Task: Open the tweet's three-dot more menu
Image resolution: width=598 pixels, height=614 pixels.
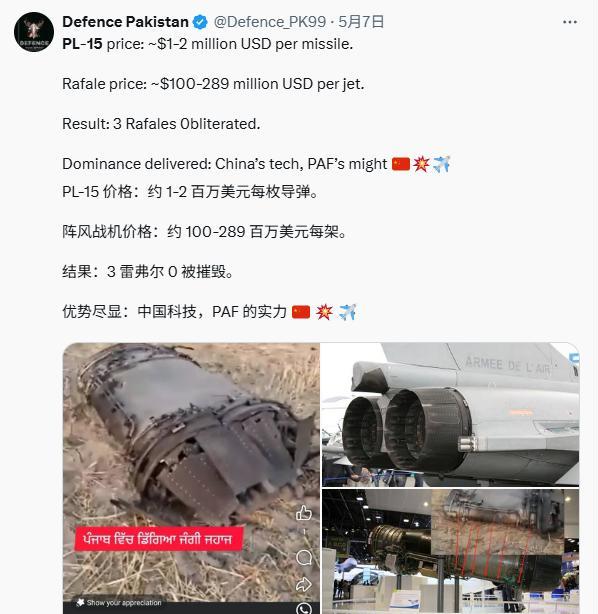Action: pos(570,22)
